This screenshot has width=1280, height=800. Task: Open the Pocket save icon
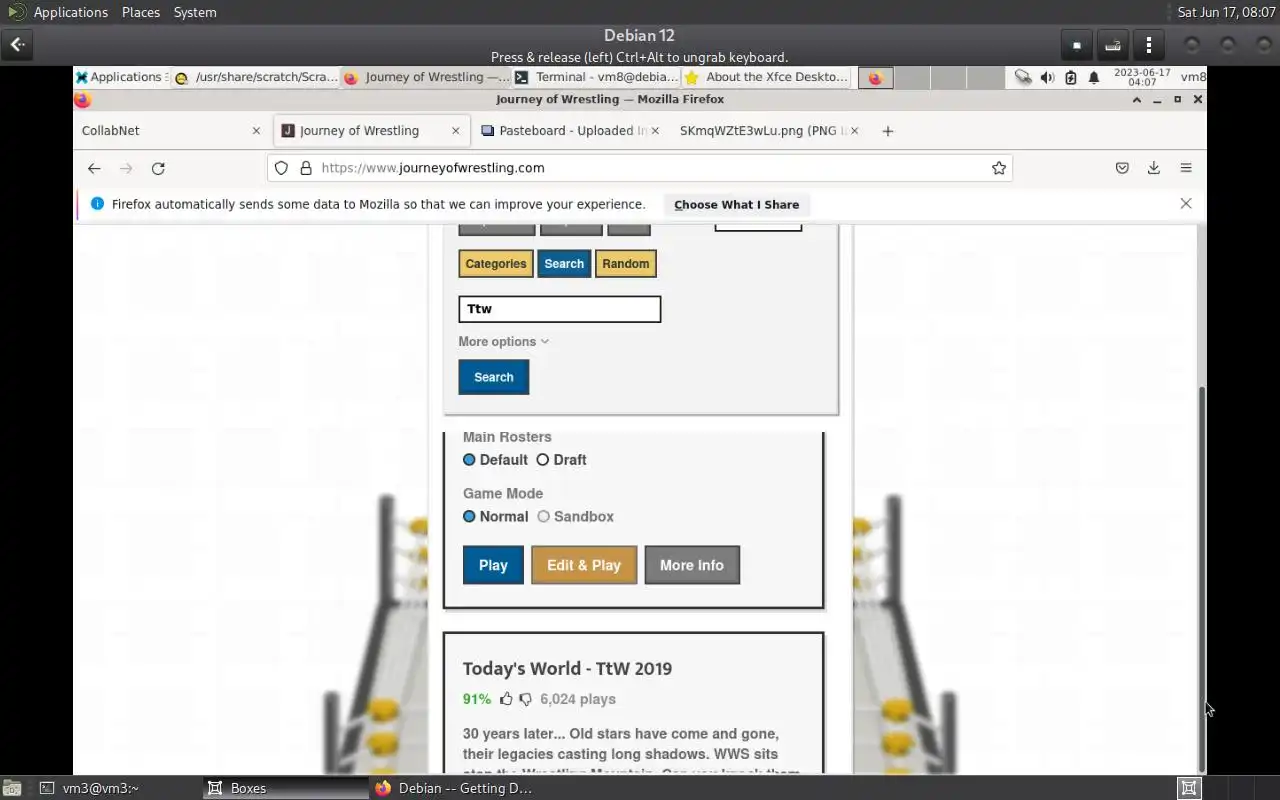point(1122,168)
